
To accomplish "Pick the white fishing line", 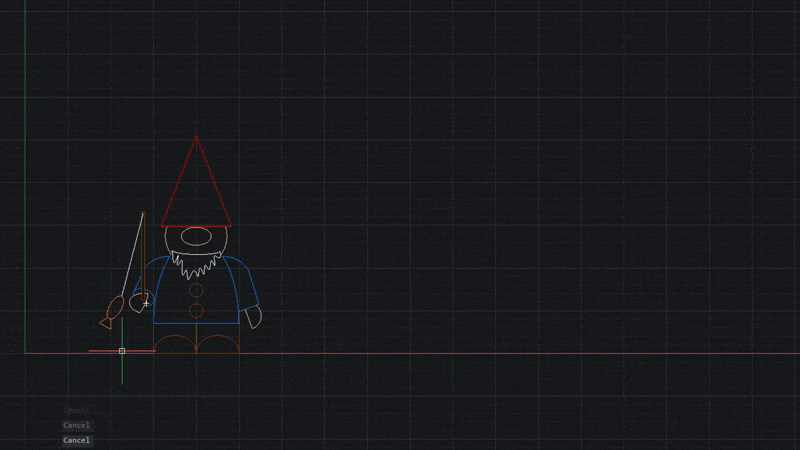I will (x=132, y=255).
